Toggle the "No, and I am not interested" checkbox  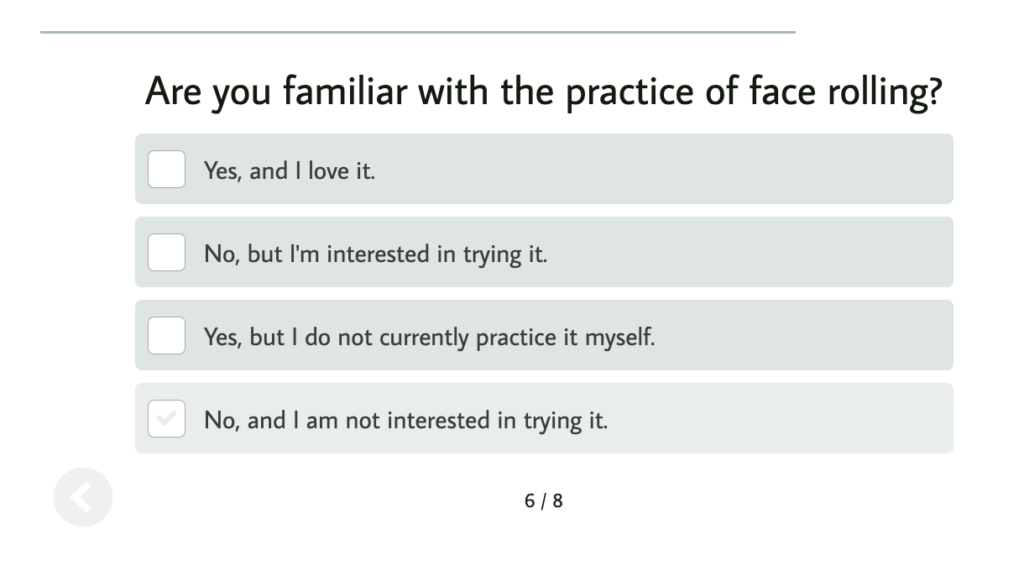coord(167,419)
